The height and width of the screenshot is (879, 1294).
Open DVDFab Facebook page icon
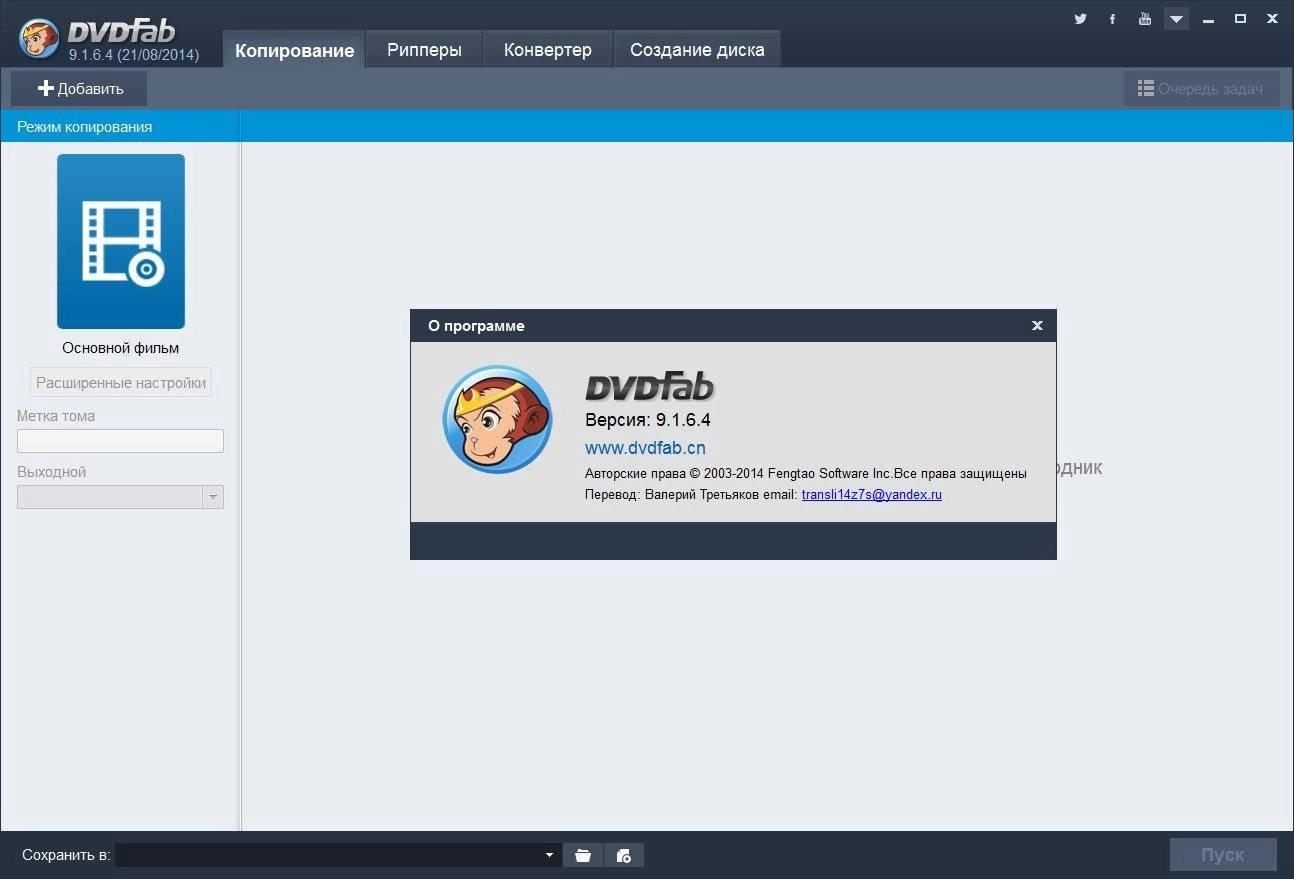coord(1112,18)
